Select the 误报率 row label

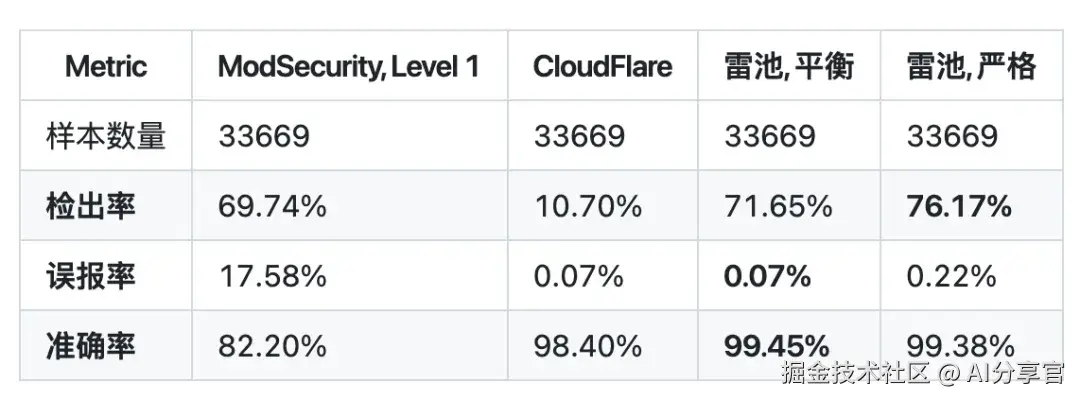(x=91, y=276)
